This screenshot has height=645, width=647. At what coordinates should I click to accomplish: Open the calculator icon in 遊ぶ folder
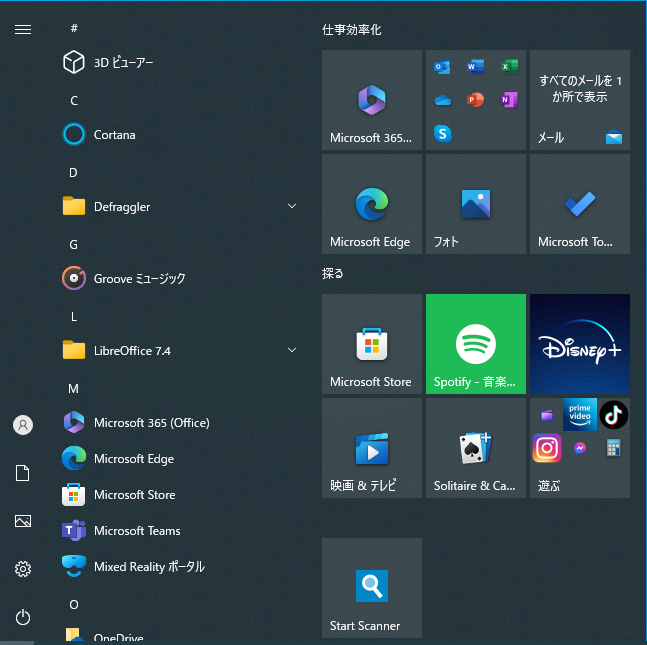(613, 448)
